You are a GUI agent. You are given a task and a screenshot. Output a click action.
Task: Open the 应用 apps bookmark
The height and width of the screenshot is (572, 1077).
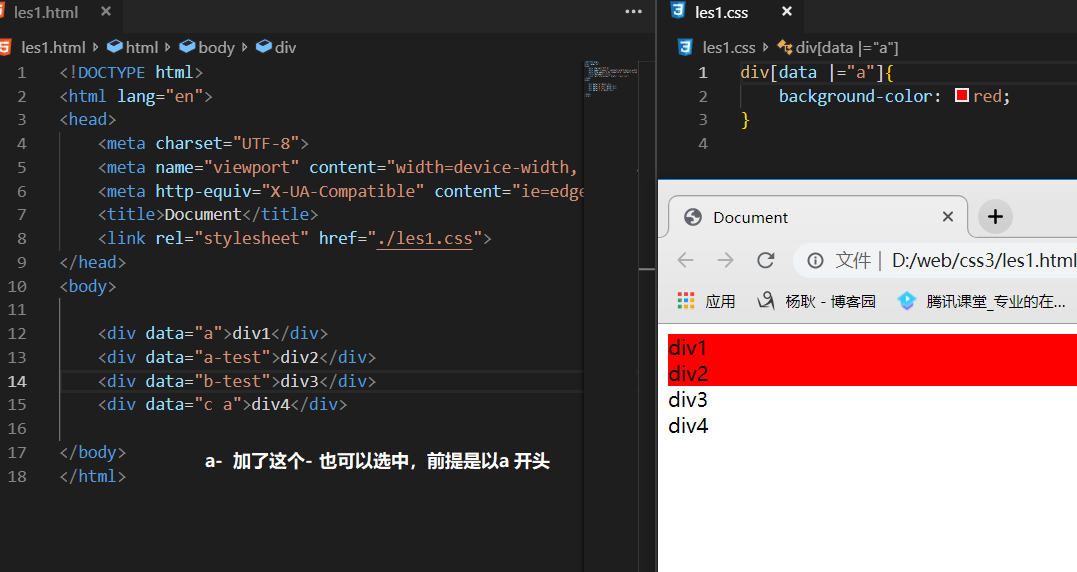coord(706,301)
